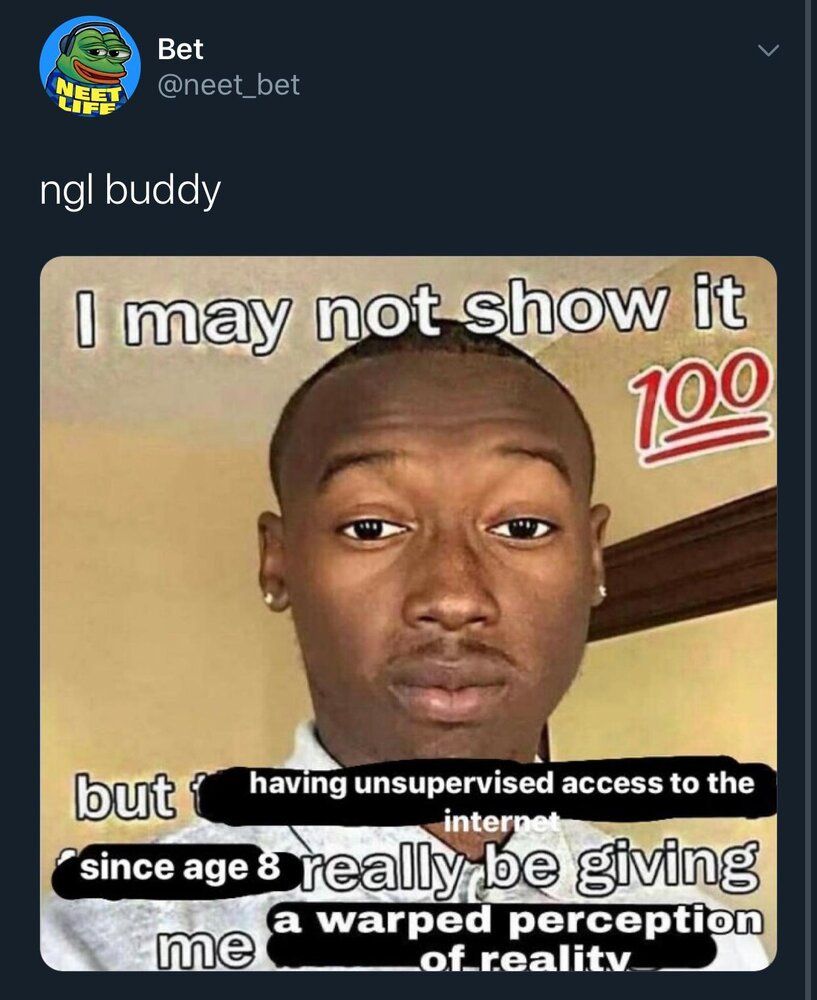This screenshot has height=1000, width=817.
Task: Click the of reality text at bottom
Action: pyautogui.click(x=524, y=959)
